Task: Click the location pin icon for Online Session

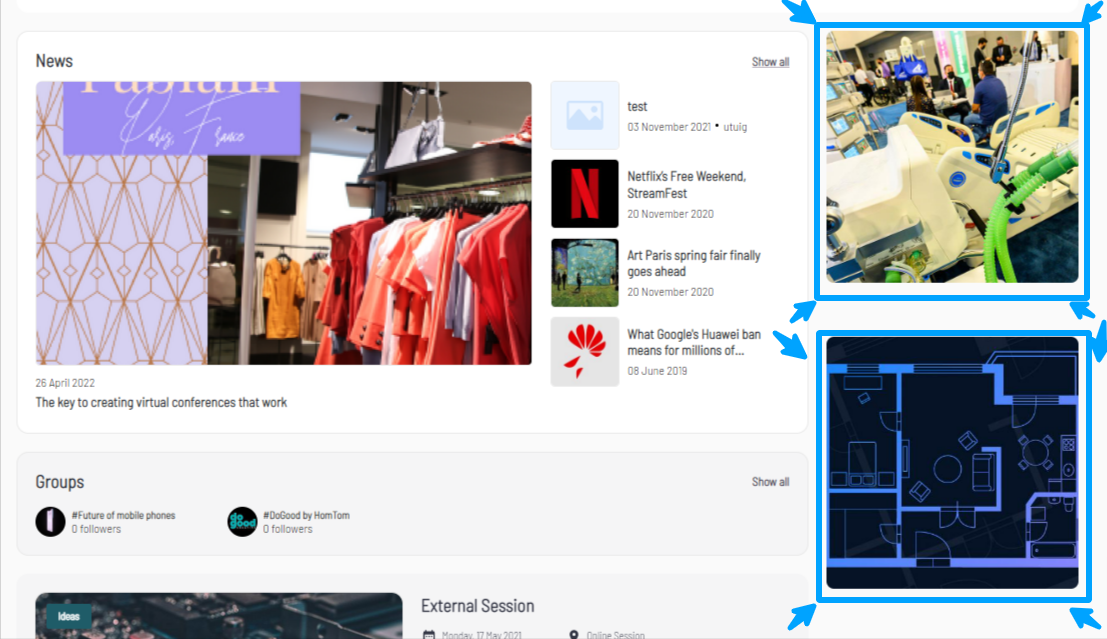Action: [574, 635]
